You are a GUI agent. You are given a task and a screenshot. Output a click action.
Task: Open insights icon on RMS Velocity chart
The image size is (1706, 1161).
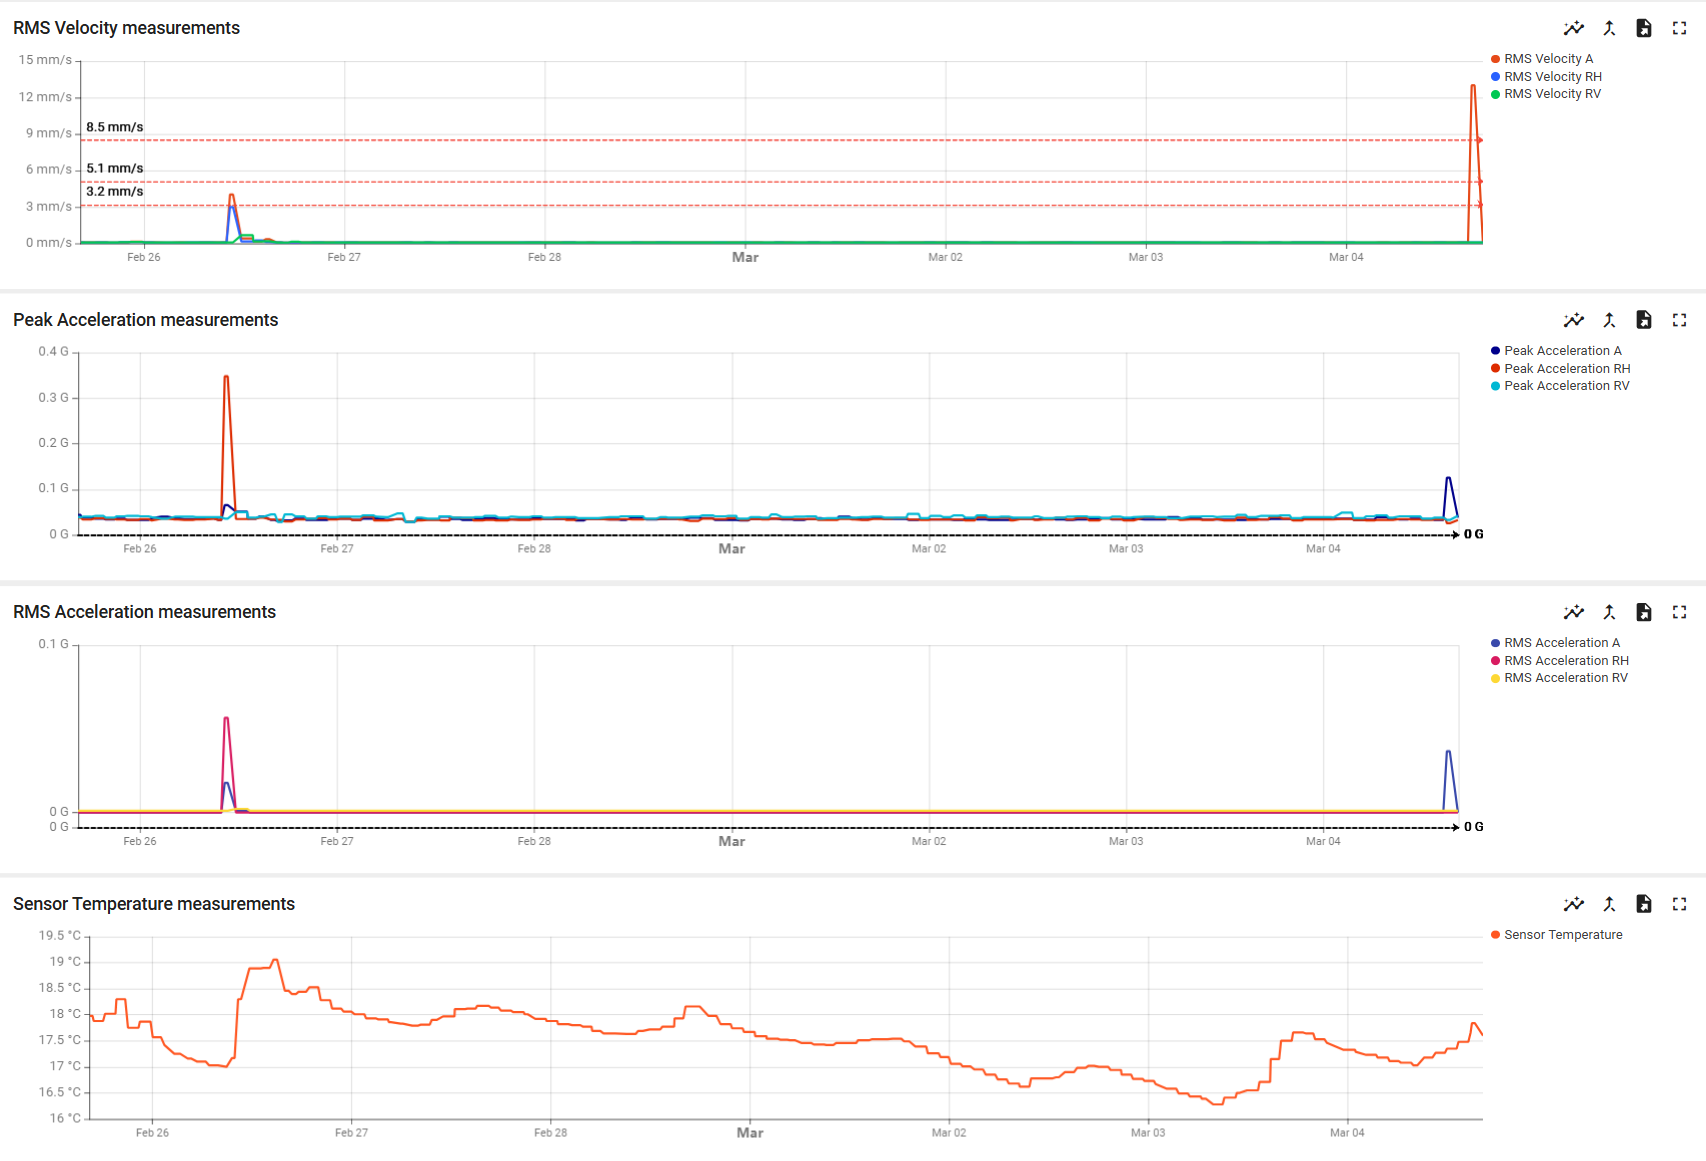(x=1573, y=28)
